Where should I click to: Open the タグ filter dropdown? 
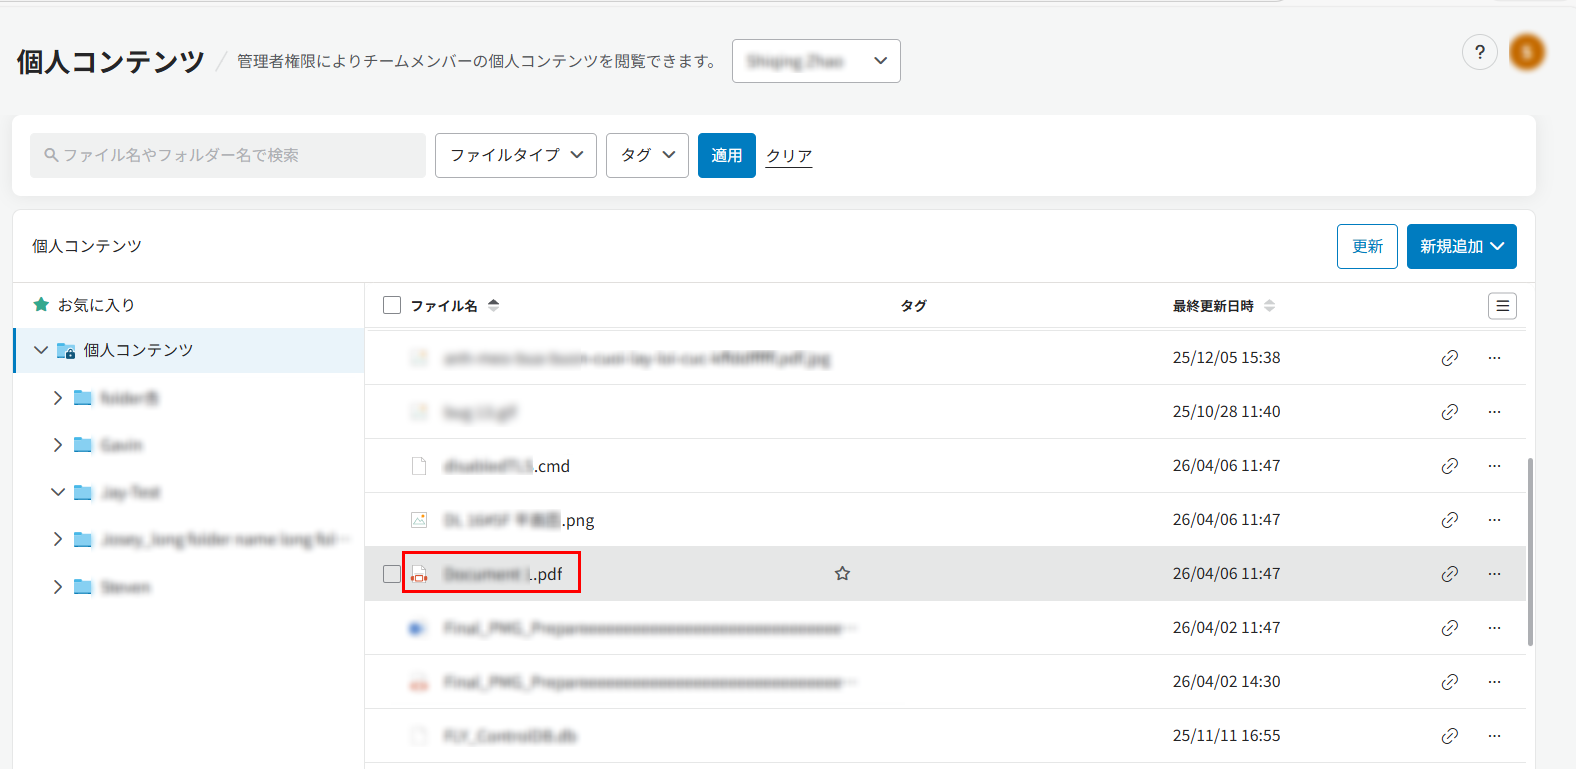click(x=647, y=155)
